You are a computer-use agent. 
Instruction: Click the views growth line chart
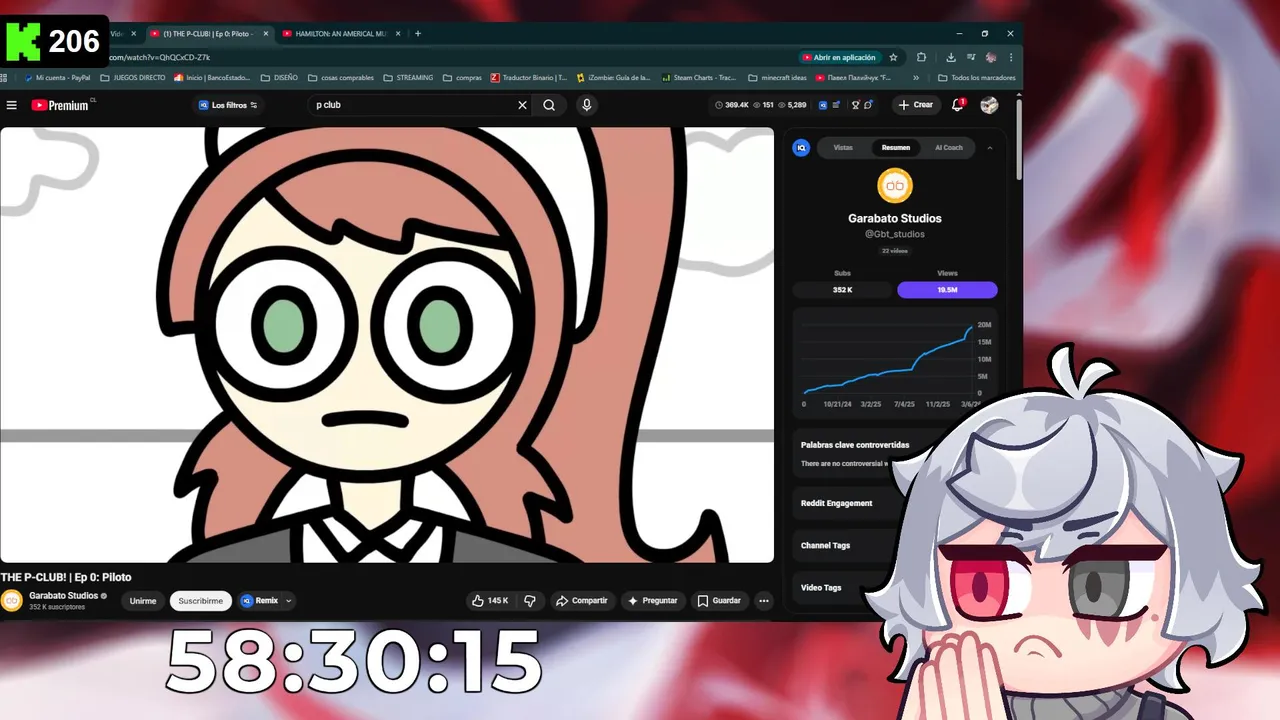click(895, 362)
